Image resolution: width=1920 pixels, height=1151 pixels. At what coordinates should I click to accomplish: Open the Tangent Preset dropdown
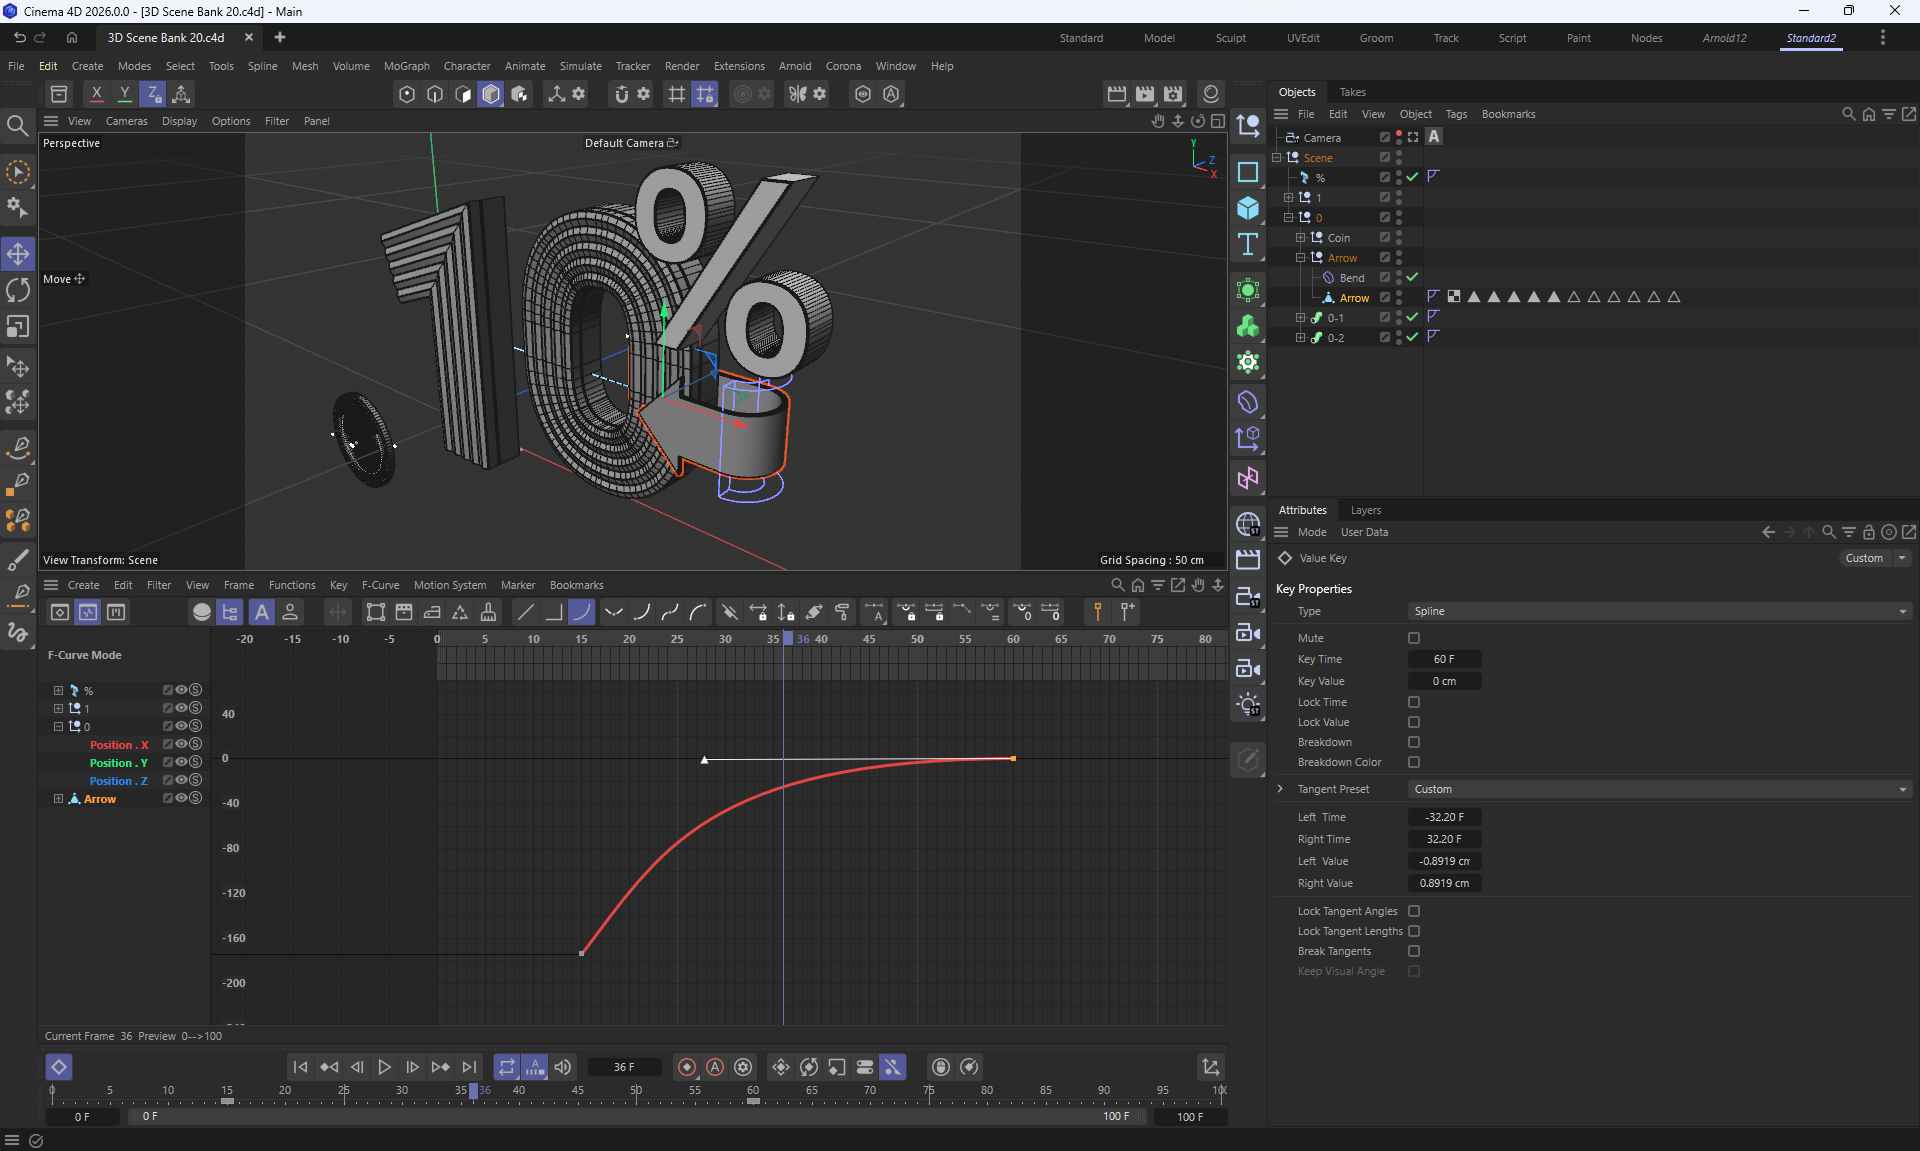click(x=1658, y=789)
